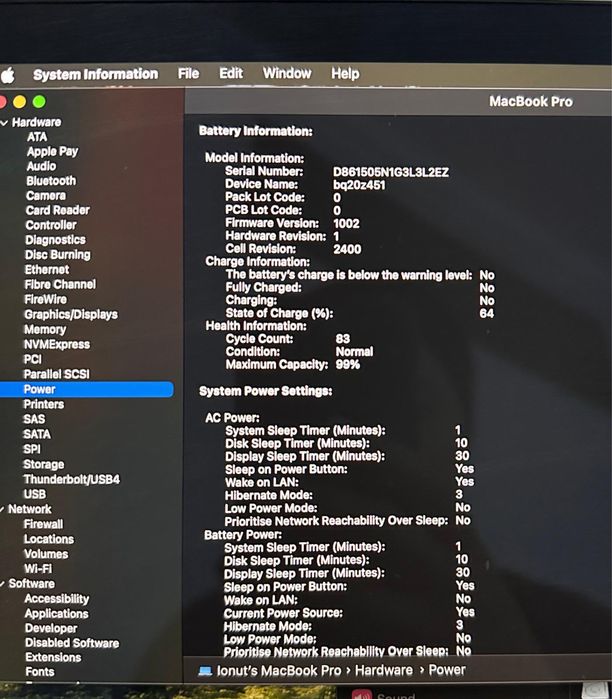Screen dimensions: 612x699
Task: Select Camera in the sidebar
Action: (46, 196)
